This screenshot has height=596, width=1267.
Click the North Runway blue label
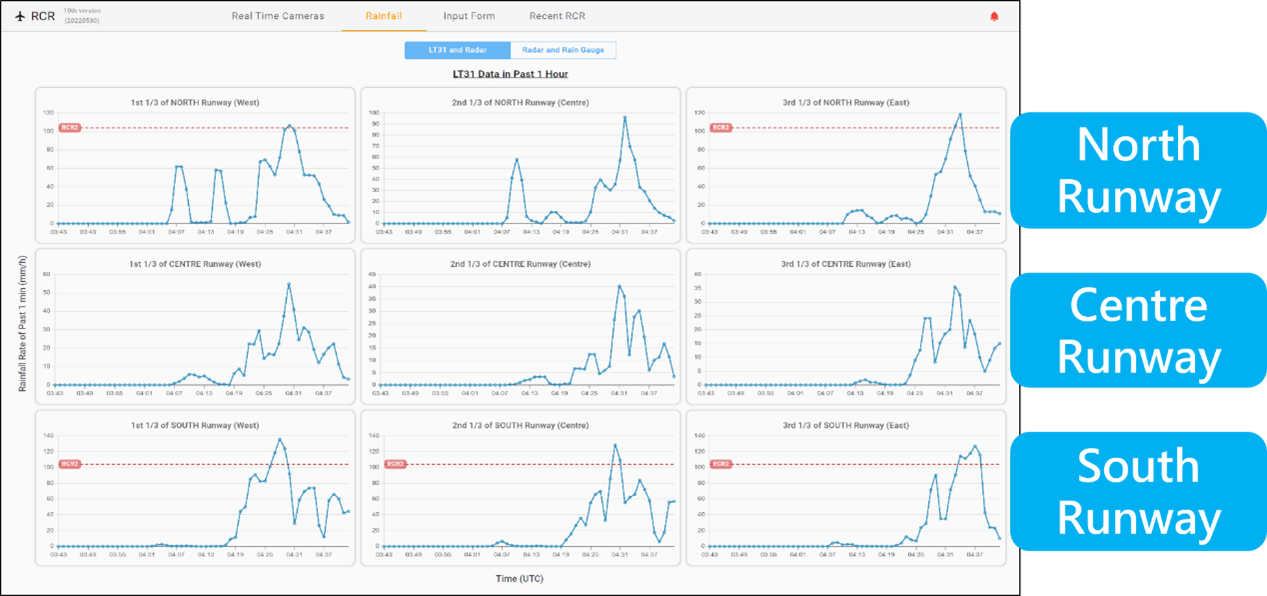tap(1138, 171)
